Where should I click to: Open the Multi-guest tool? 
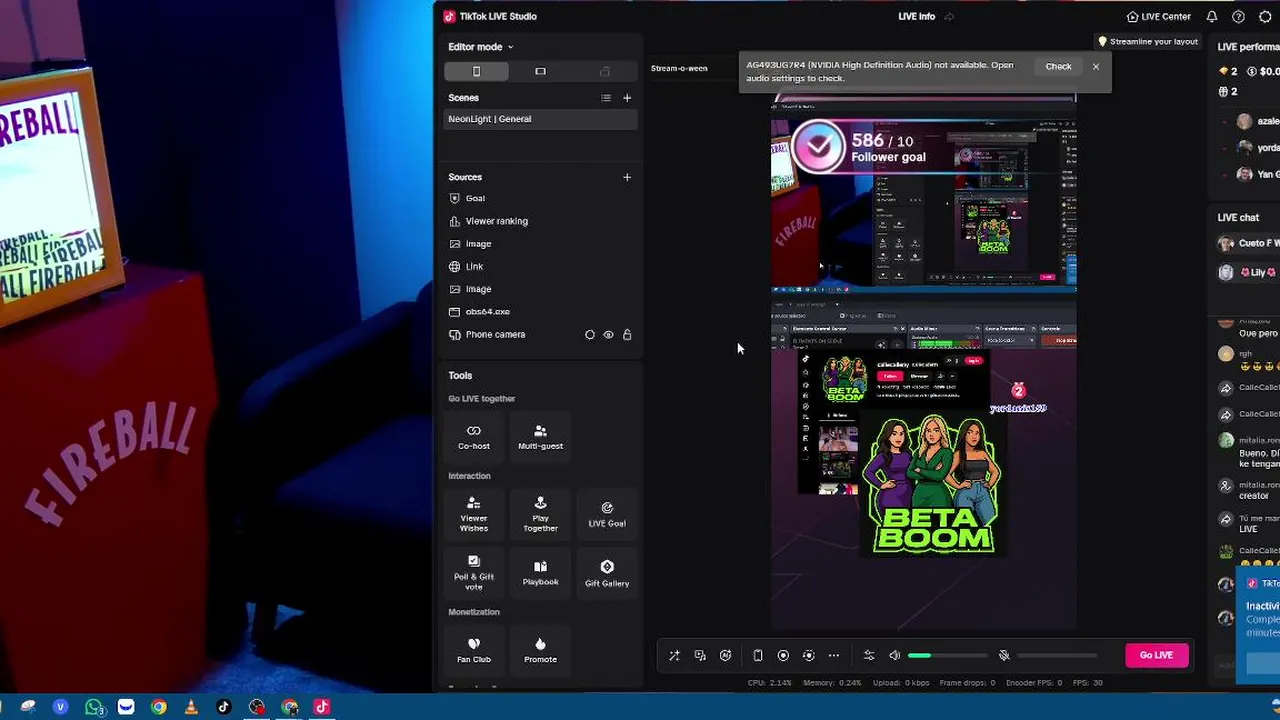[540, 436]
